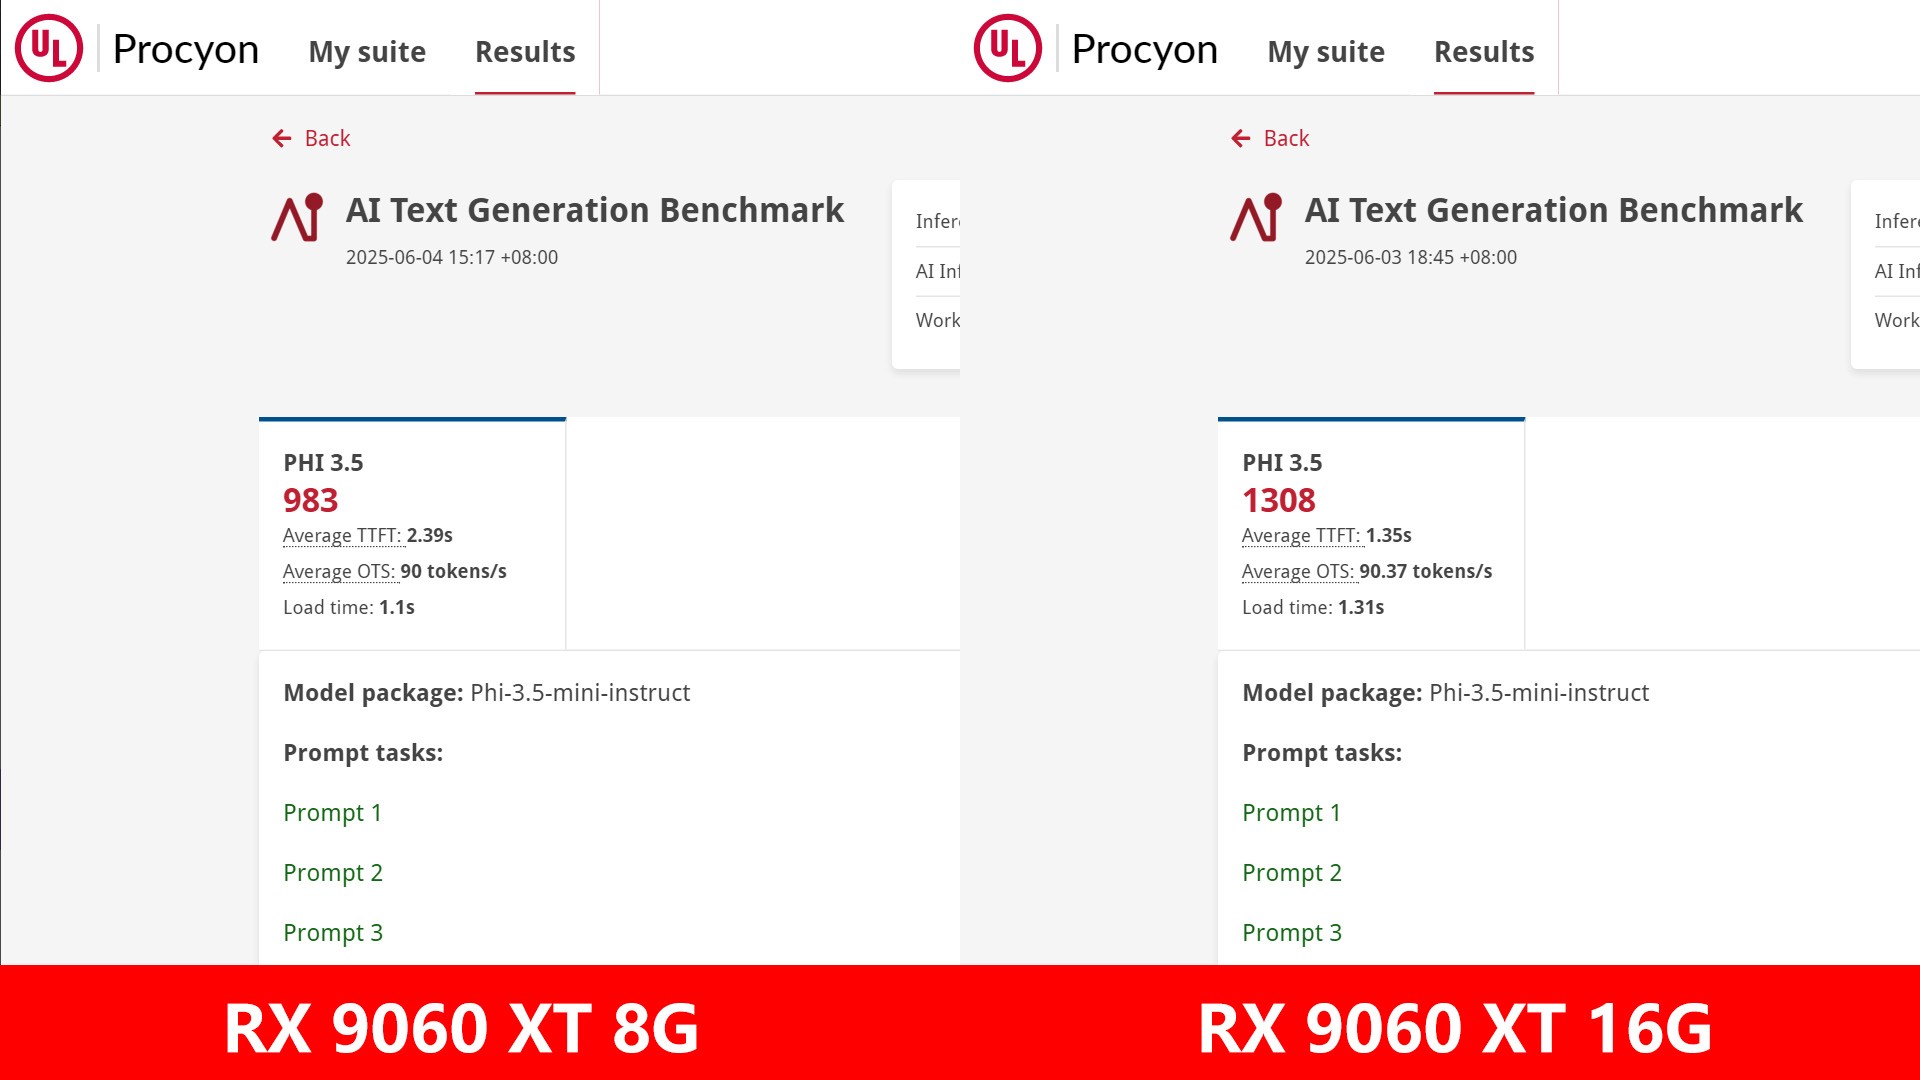Open Prompt 3 in the right panel
This screenshot has height=1080, width=1920.
(x=1292, y=933)
